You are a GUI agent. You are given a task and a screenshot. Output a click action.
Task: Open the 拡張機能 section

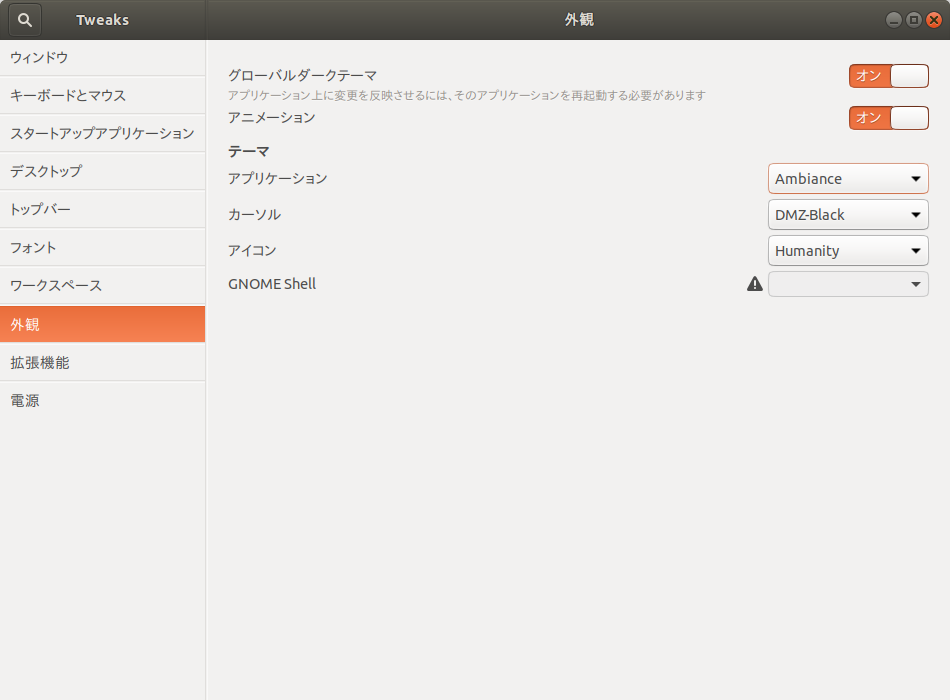click(x=103, y=362)
